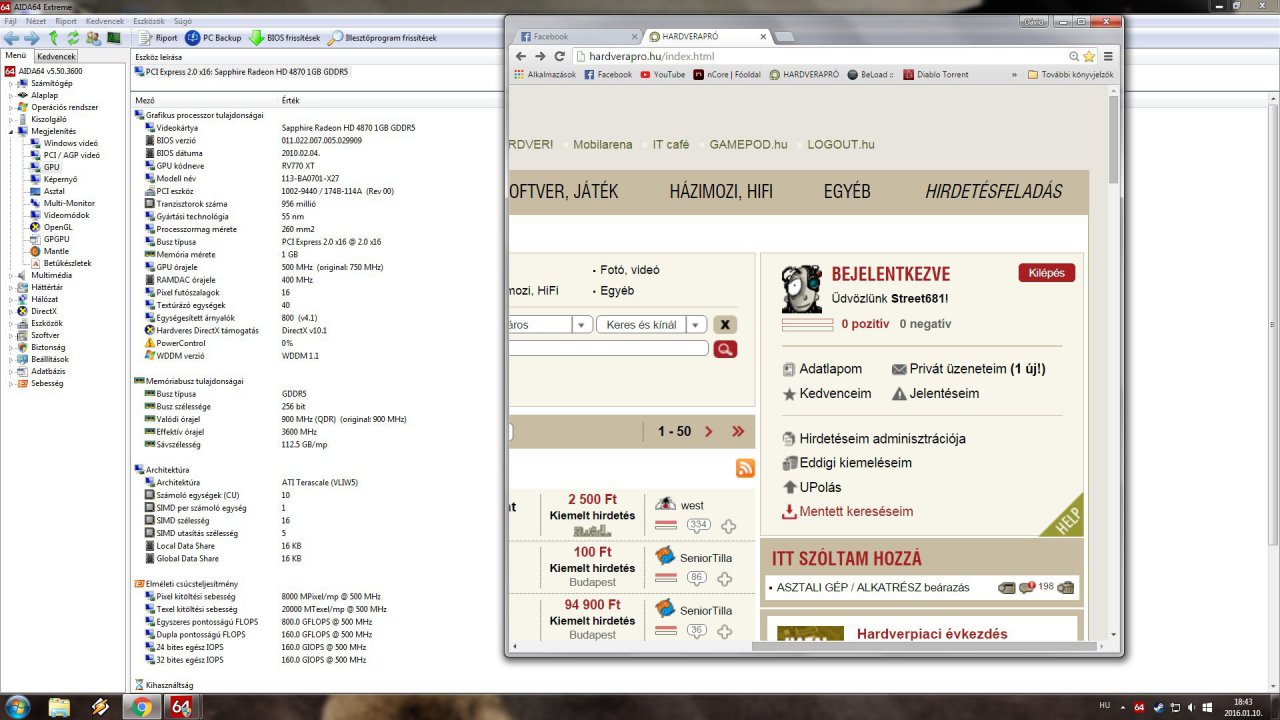Click the zoom magnifier icon in address bar
This screenshot has width=1280, height=720.
pos(1074,57)
